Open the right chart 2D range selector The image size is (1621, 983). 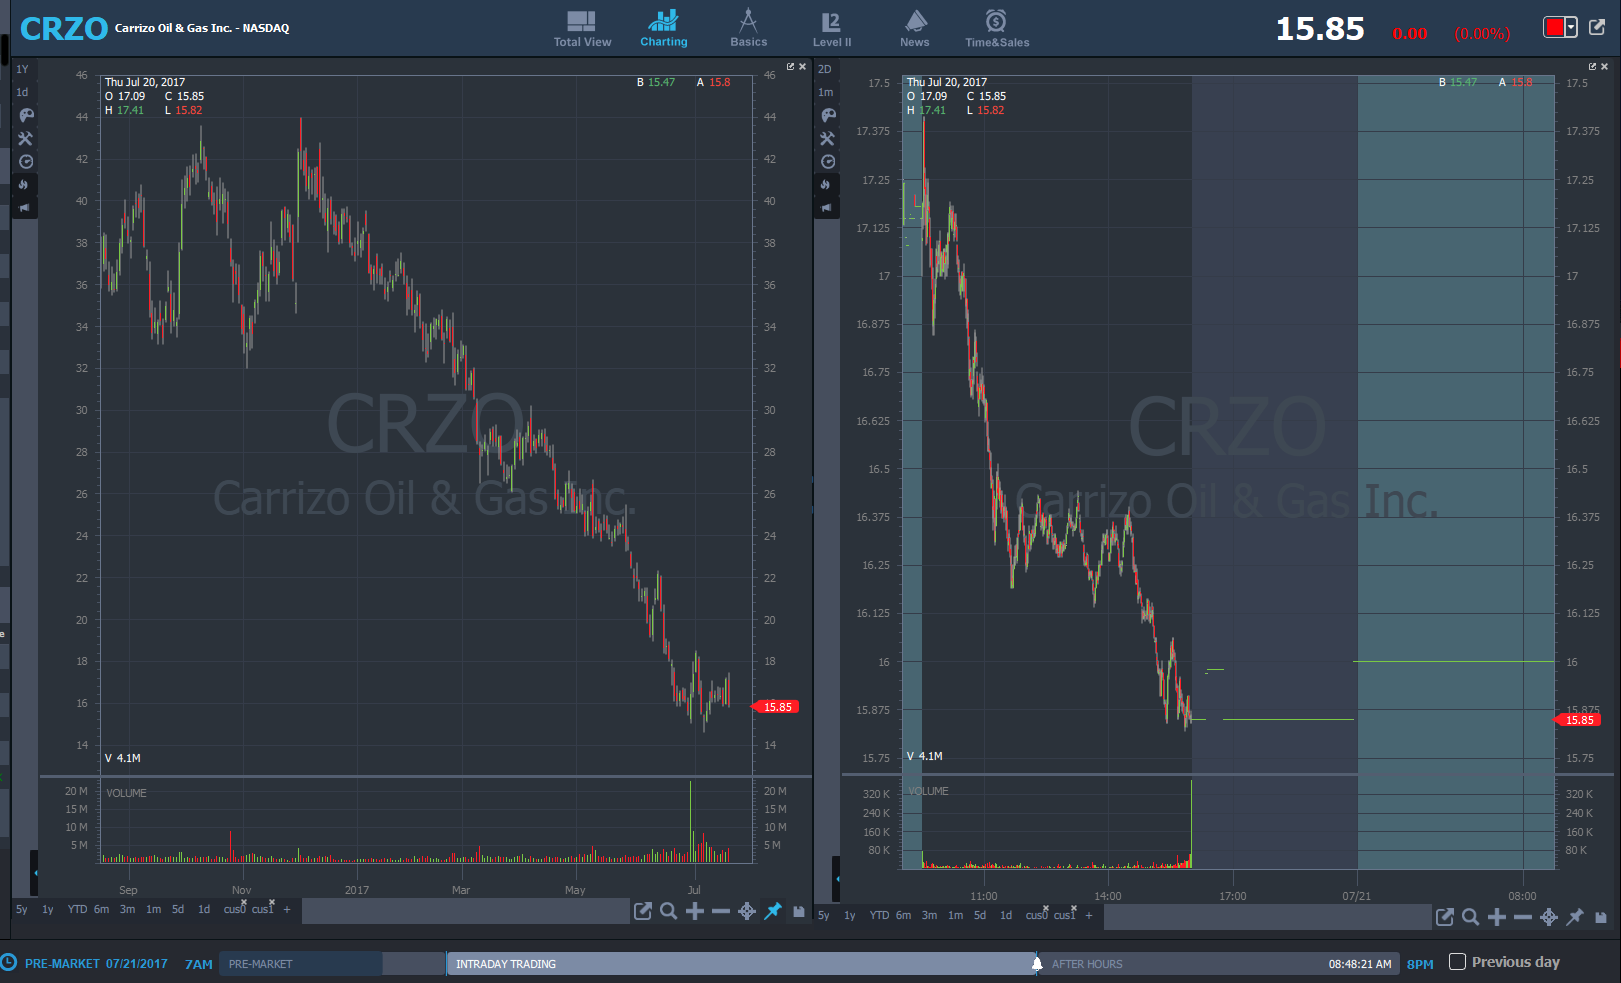[825, 69]
